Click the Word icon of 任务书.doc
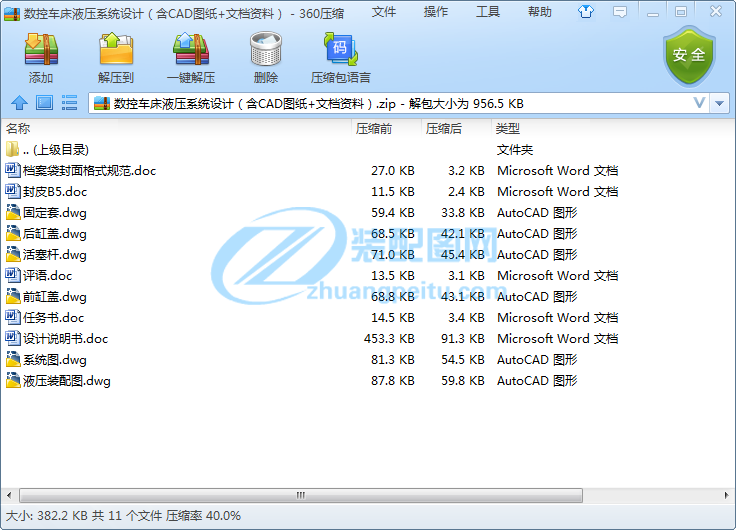The image size is (736, 530). pos(13,317)
